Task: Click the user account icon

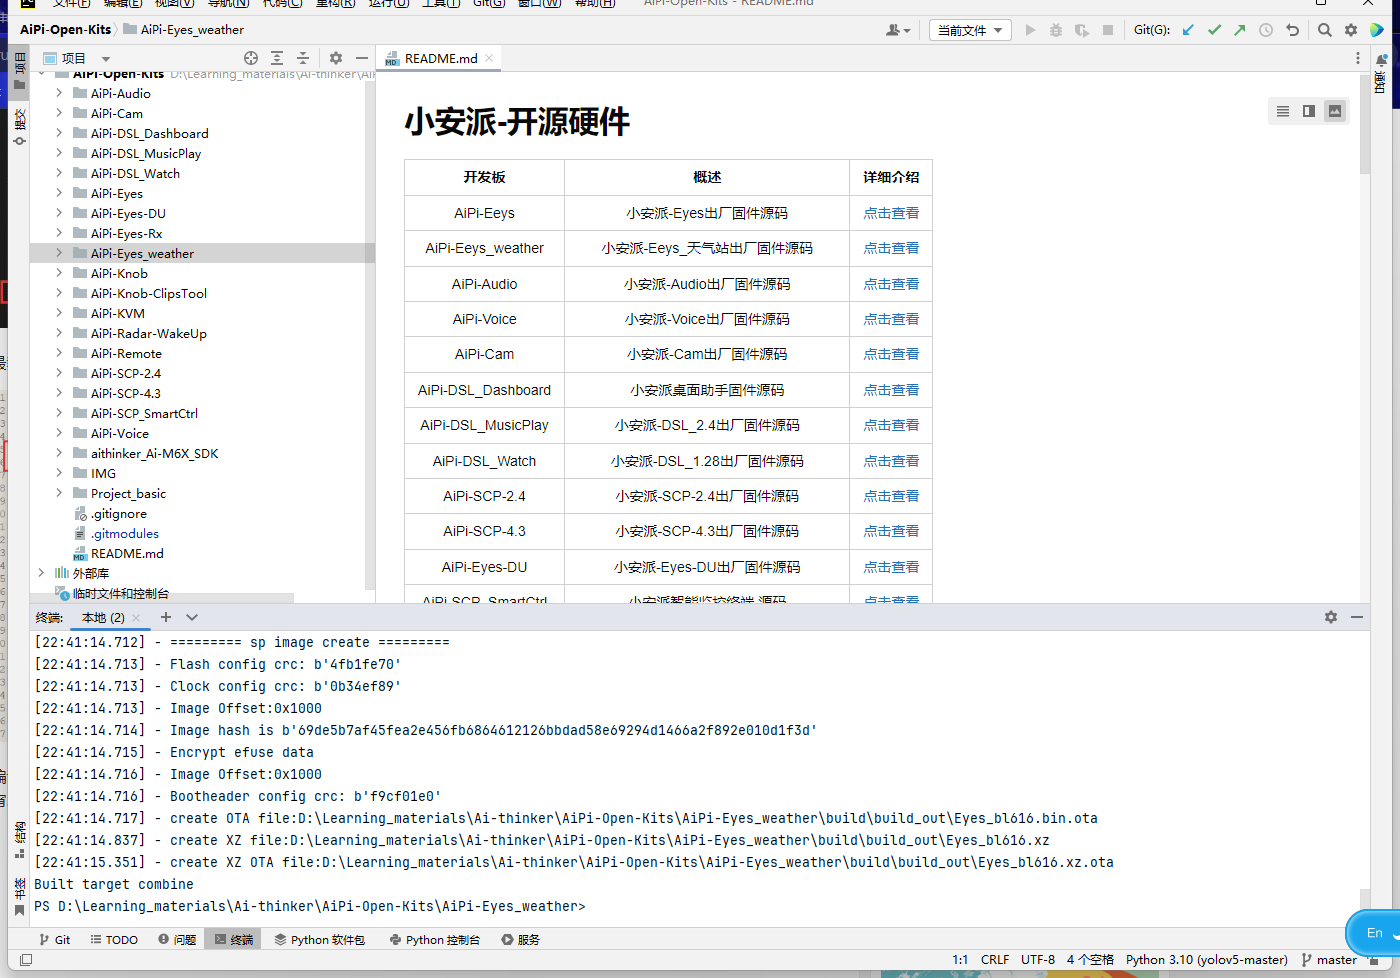Action: [x=898, y=30]
